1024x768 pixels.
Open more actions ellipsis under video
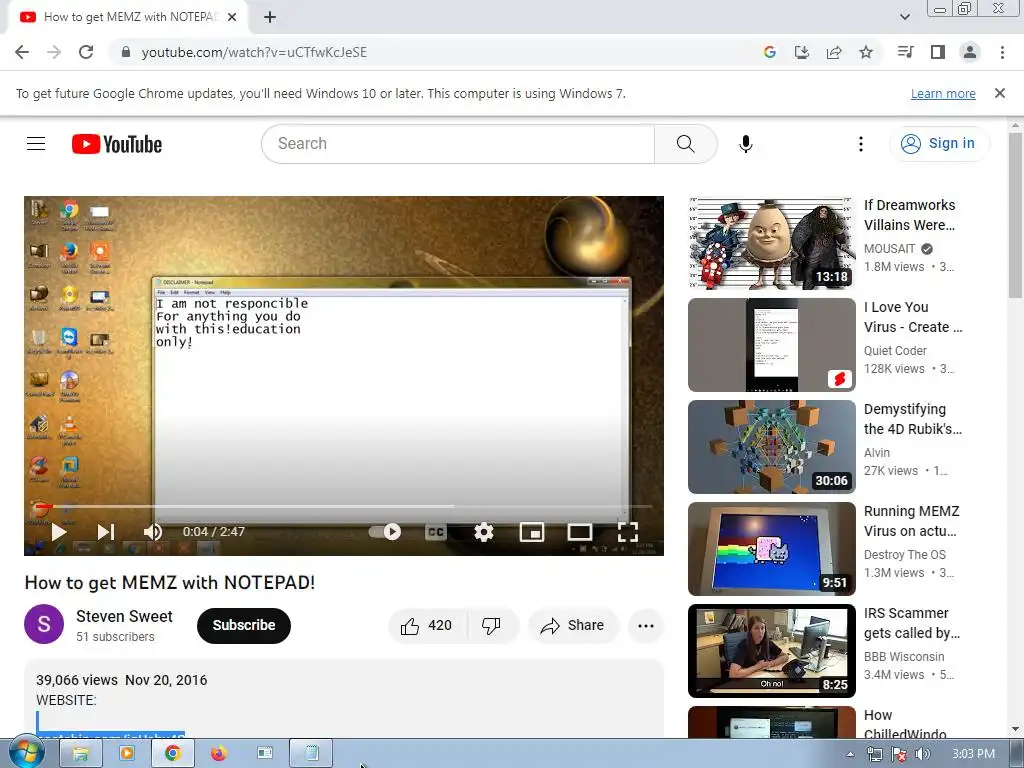coord(646,626)
